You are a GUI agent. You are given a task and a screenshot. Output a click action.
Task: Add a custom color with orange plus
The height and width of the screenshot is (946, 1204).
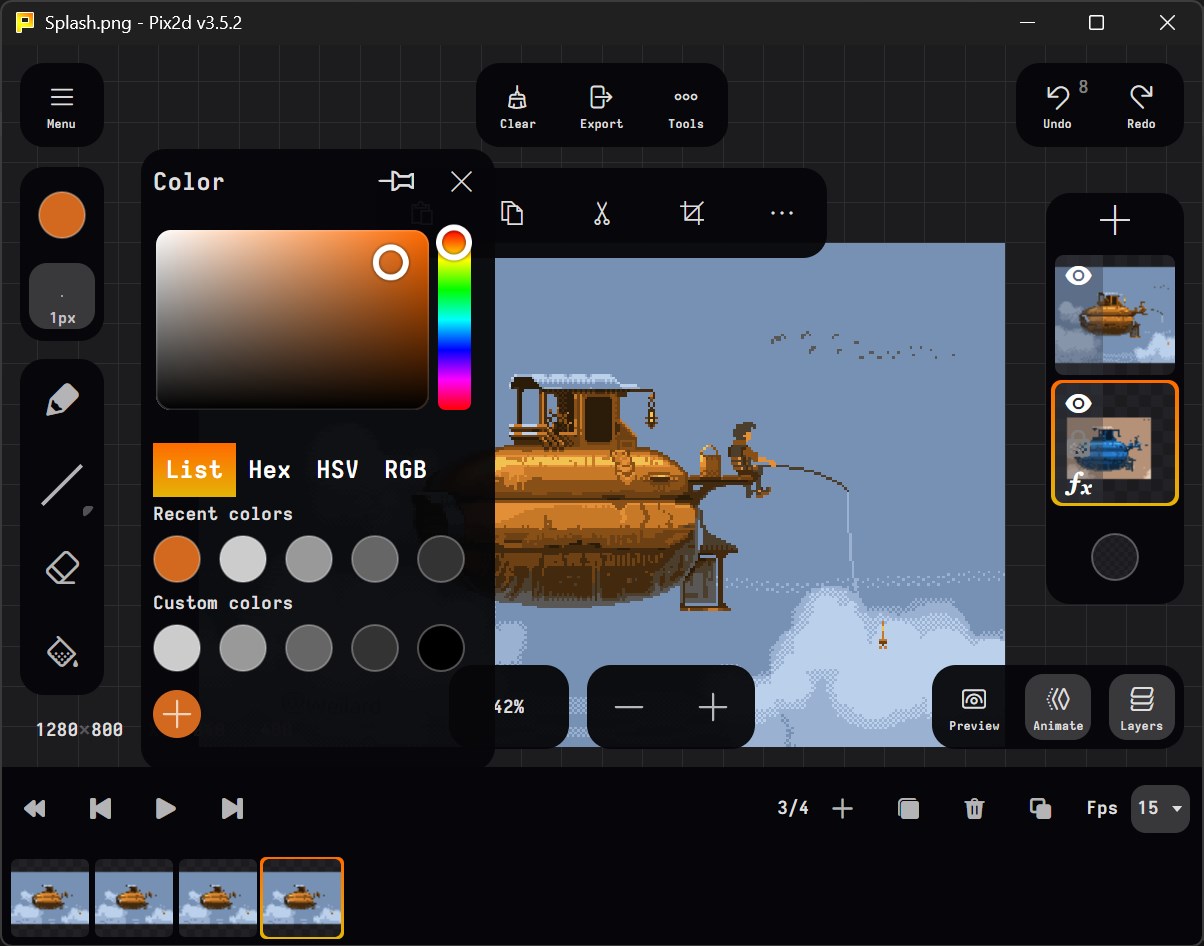177,714
